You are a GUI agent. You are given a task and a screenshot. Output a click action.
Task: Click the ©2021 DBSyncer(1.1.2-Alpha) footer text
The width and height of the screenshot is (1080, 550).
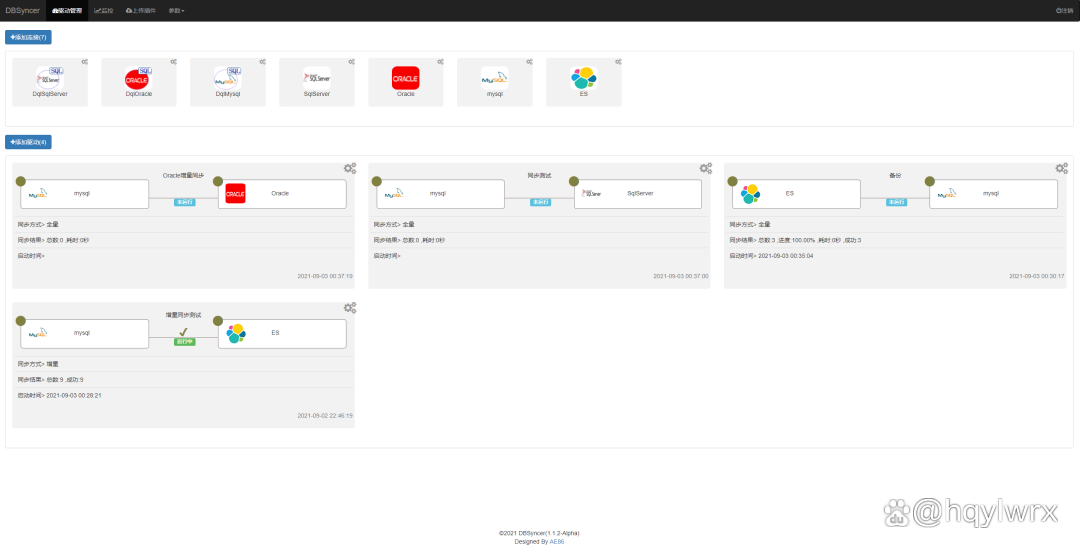539,533
